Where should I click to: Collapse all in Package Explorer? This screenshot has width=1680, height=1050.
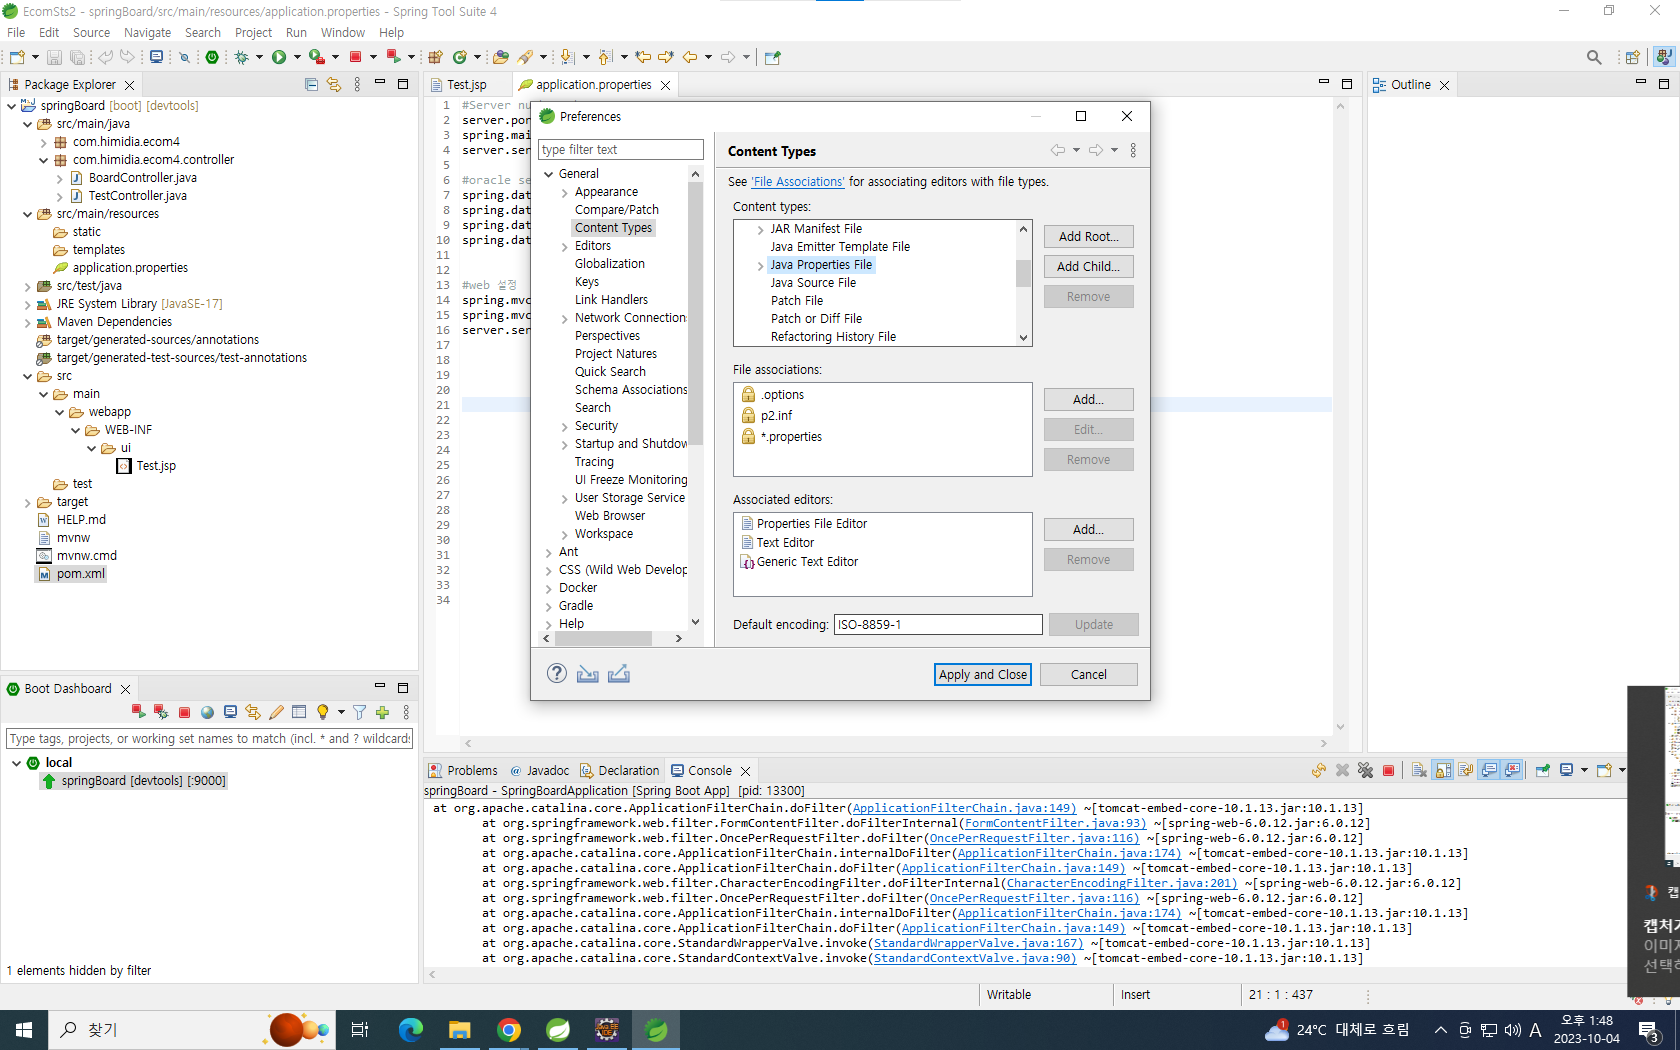click(312, 85)
